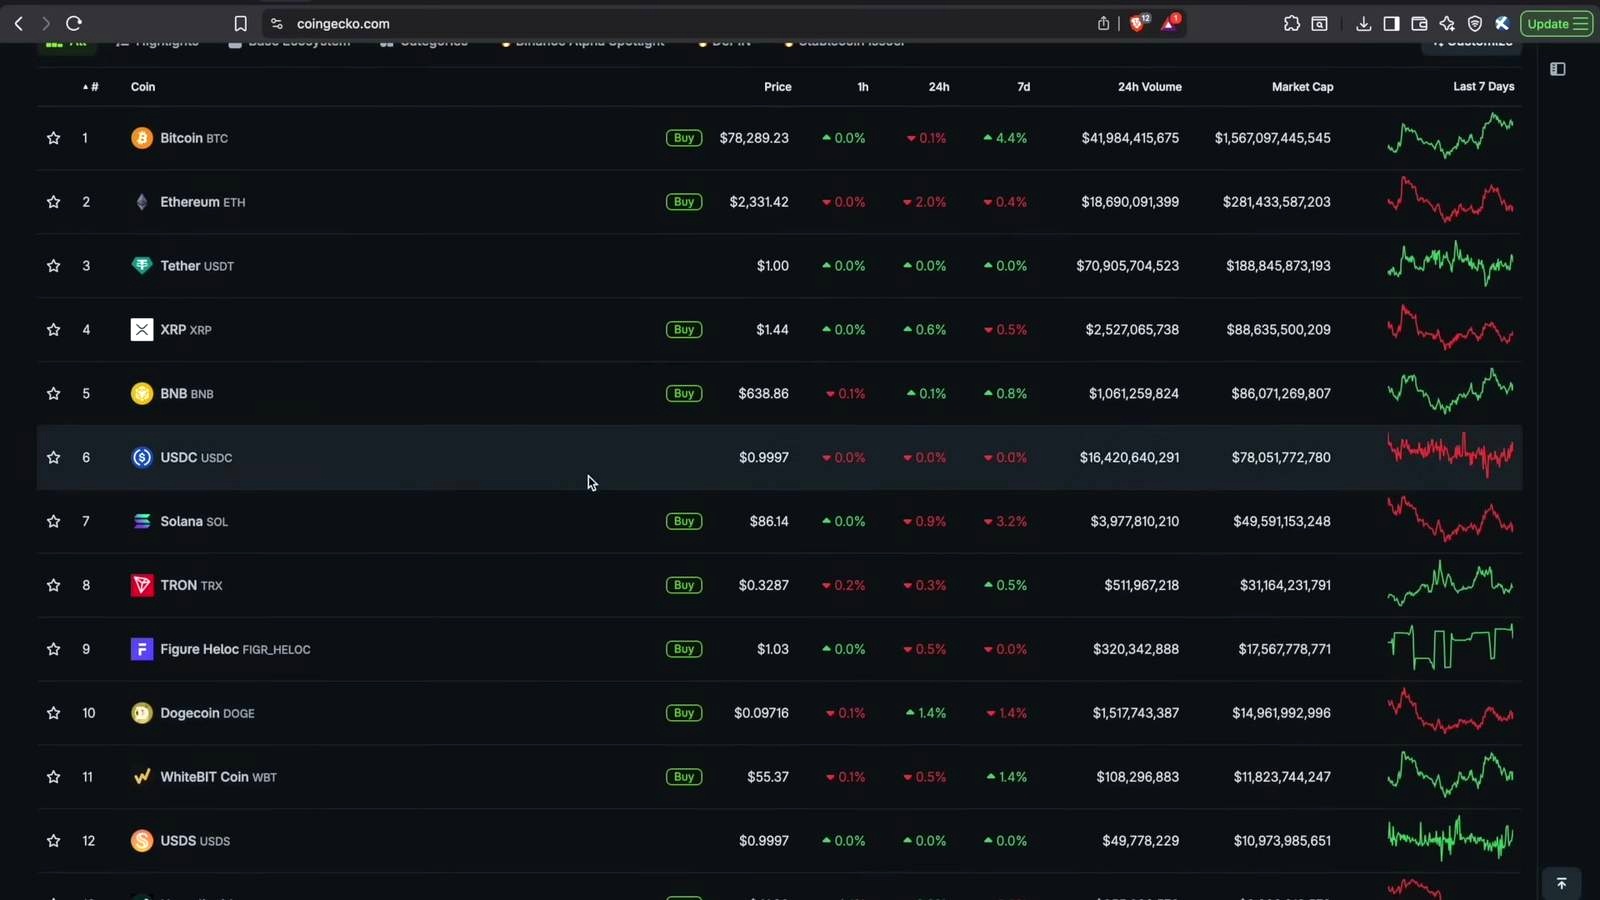Open the Brave Wallet icon
1600x900 pixels.
pos(1419,24)
